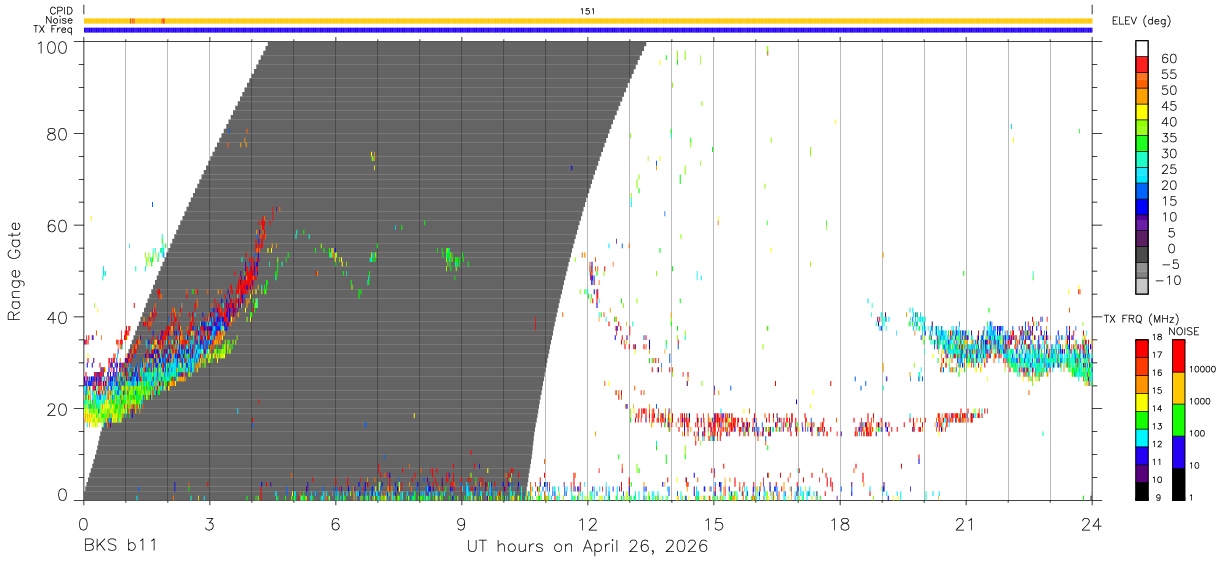This screenshot has width=1228, height=567.
Task: Click the UT hour tick label 24
Action: click(1092, 523)
